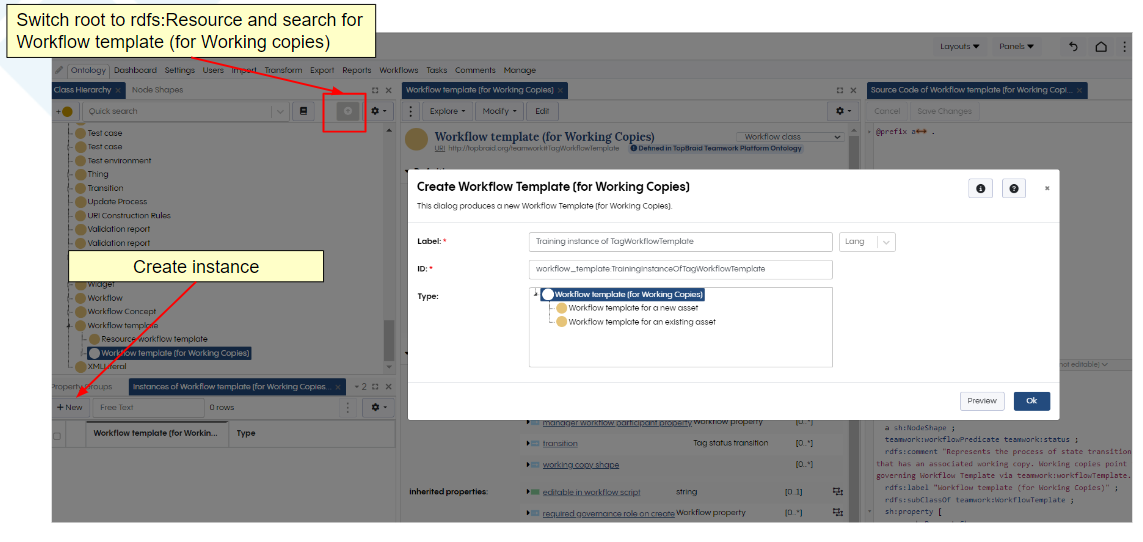The width and height of the screenshot is (1143, 542).
Task: Maximize the Class Hierarchy panel
Action: coord(375,90)
